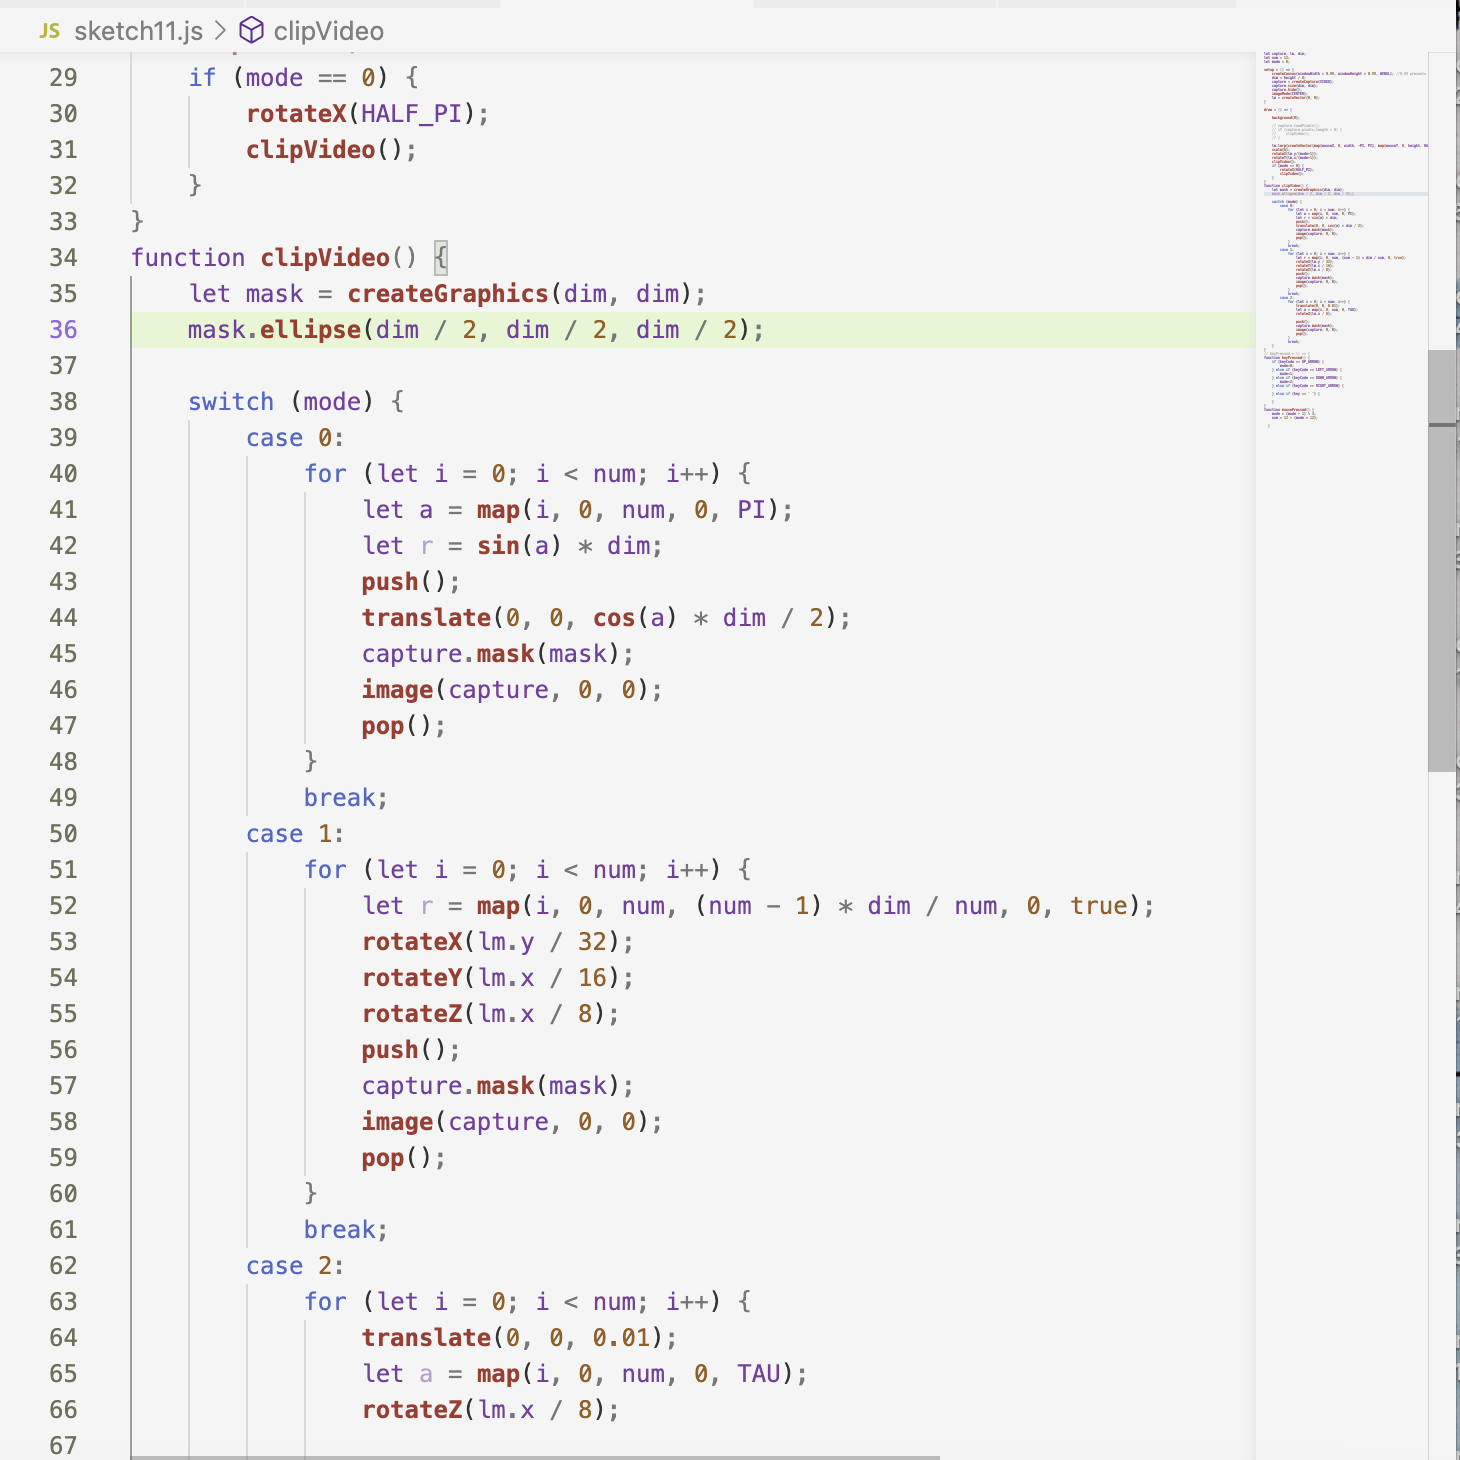Click the TAU constant on line 65
The width and height of the screenshot is (1460, 1460).
click(x=758, y=1373)
